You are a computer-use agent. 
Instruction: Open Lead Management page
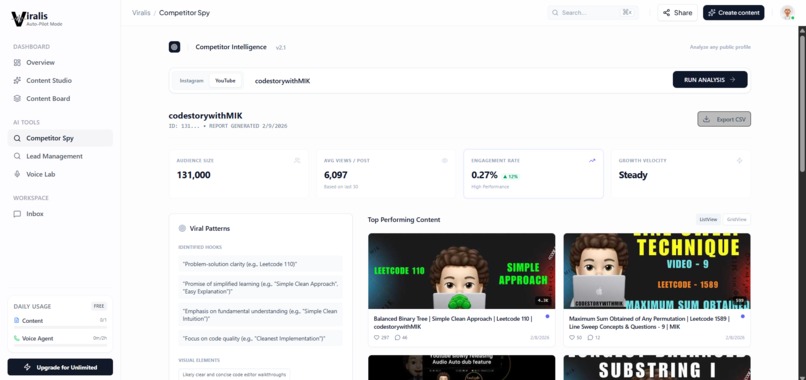tap(60, 156)
